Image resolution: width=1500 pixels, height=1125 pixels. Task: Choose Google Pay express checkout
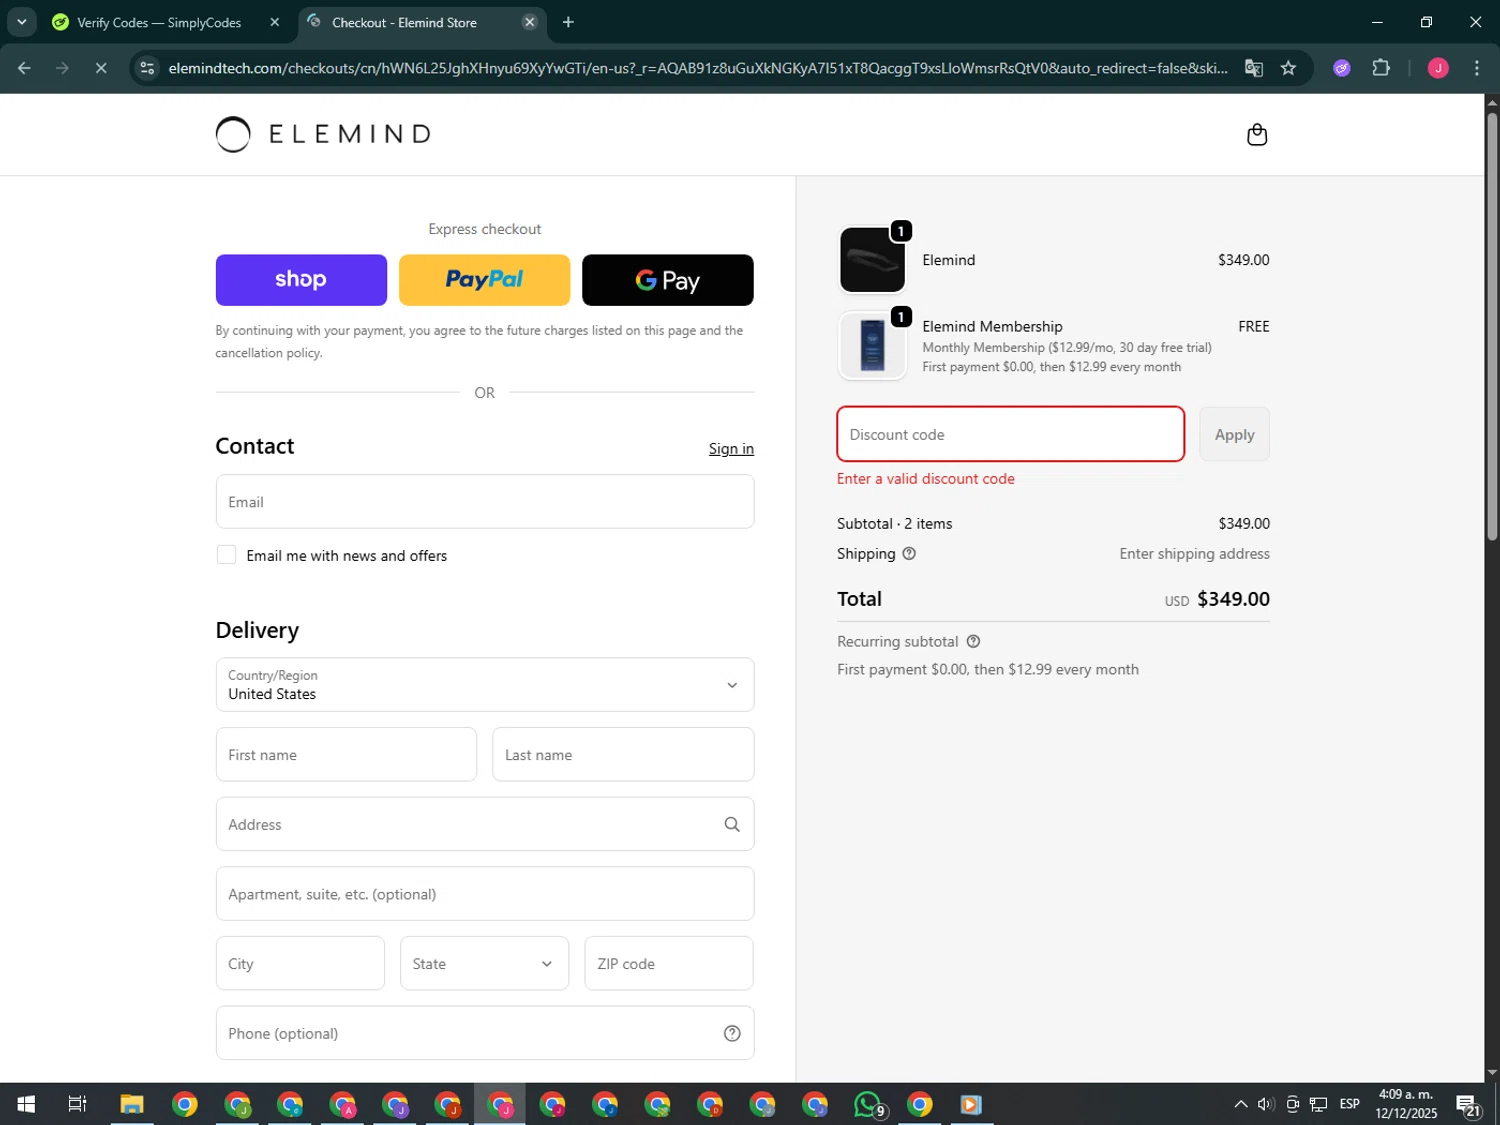(x=667, y=280)
